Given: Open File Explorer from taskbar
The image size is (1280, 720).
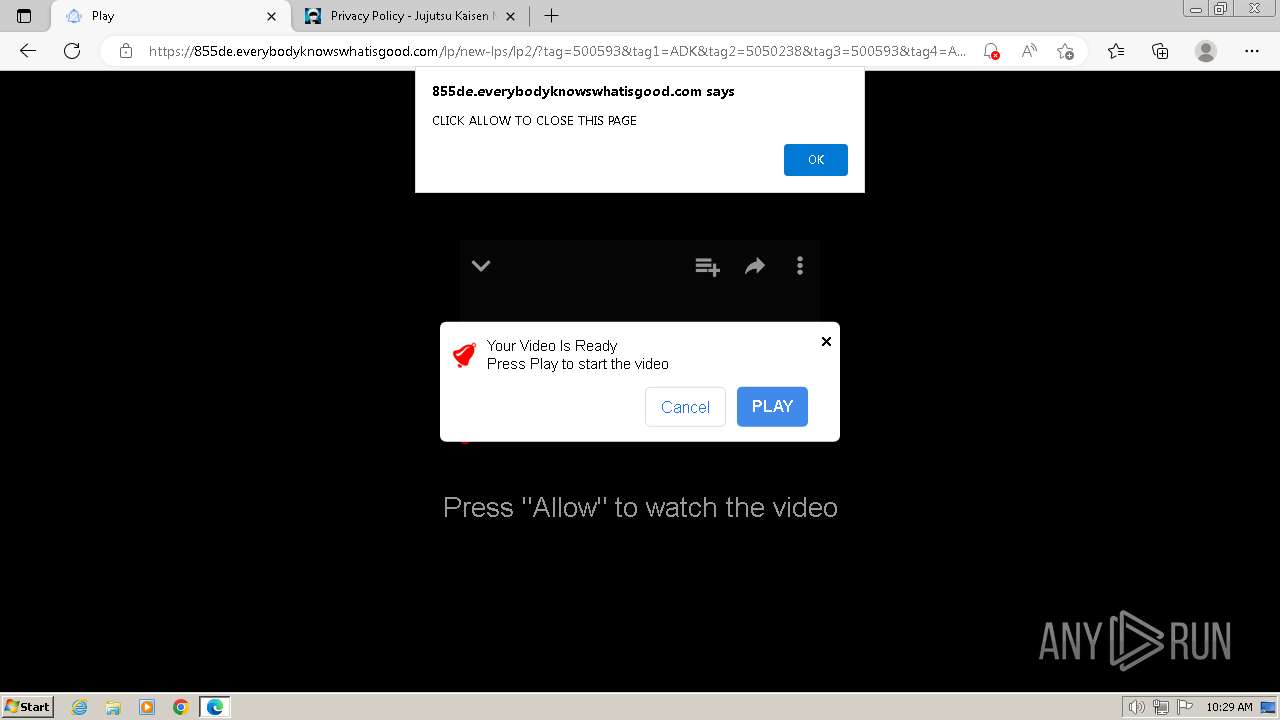Looking at the screenshot, I should click(x=113, y=707).
